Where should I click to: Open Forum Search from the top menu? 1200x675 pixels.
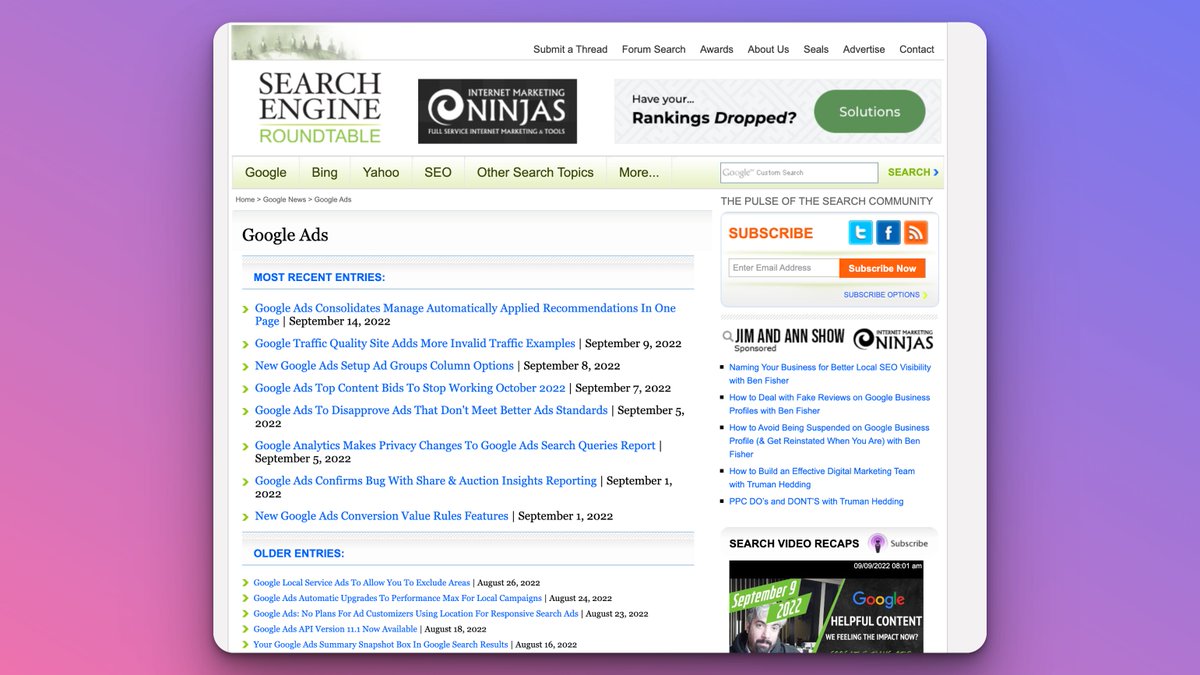[653, 49]
